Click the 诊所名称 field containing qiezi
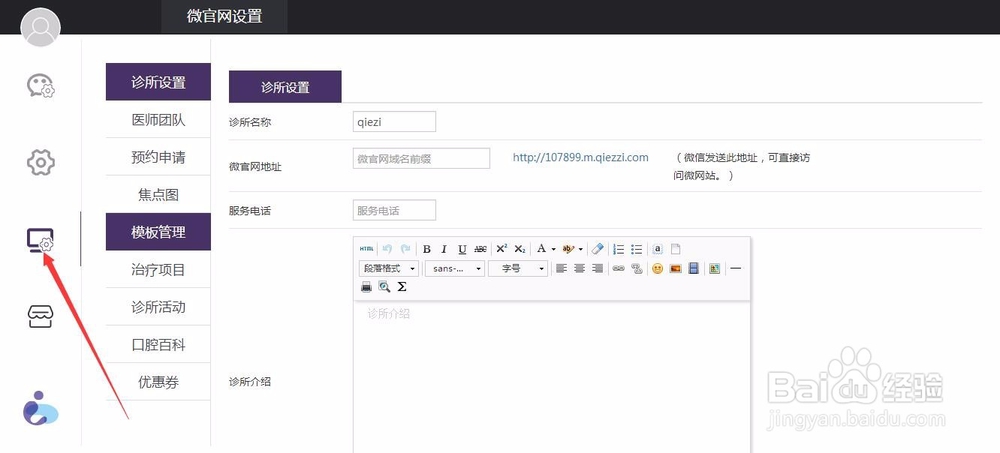The image size is (1000, 453). [394, 121]
